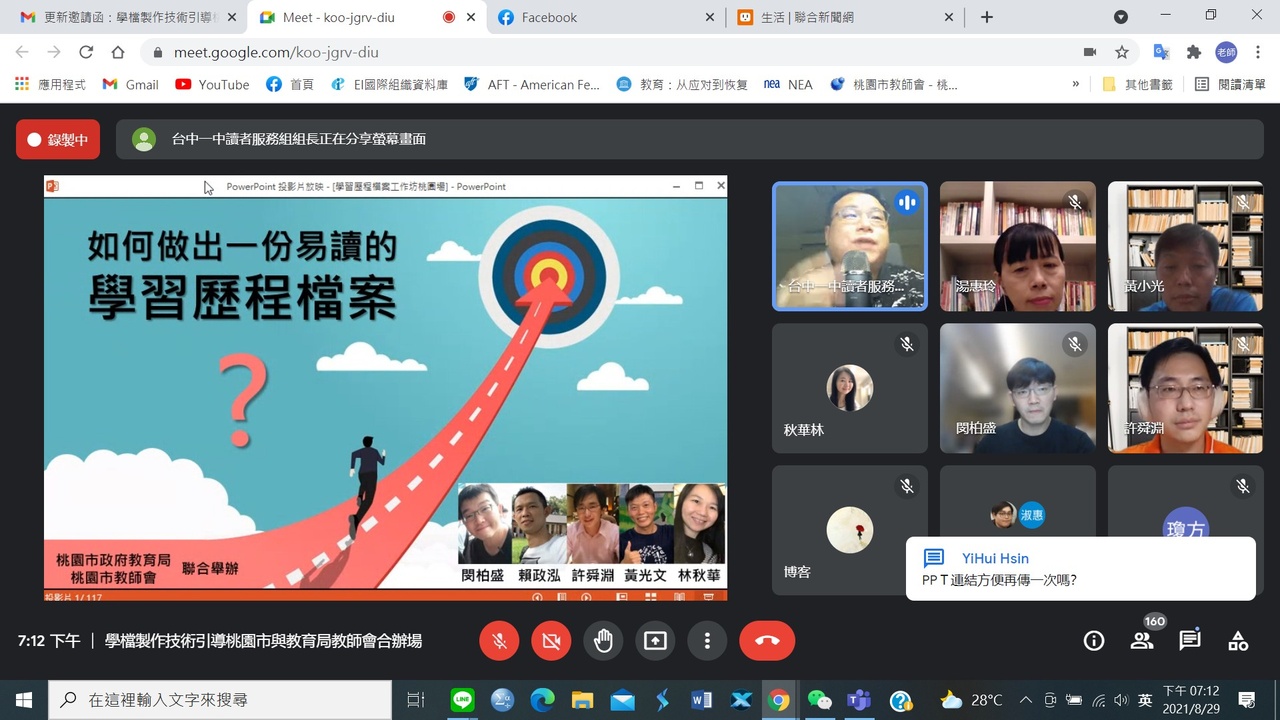Close the Meet browser tab
1280x720 pixels.
[x=470, y=17]
